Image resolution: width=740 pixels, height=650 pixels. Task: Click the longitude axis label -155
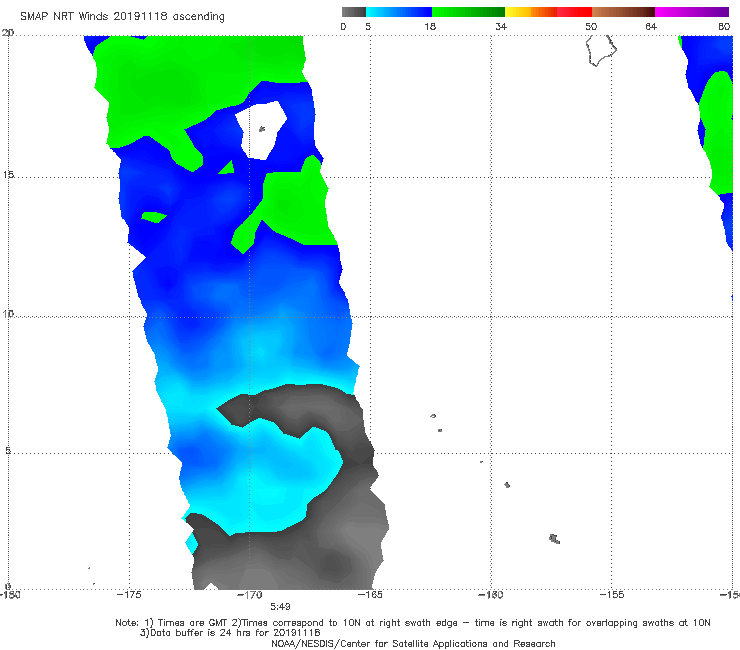[612, 595]
